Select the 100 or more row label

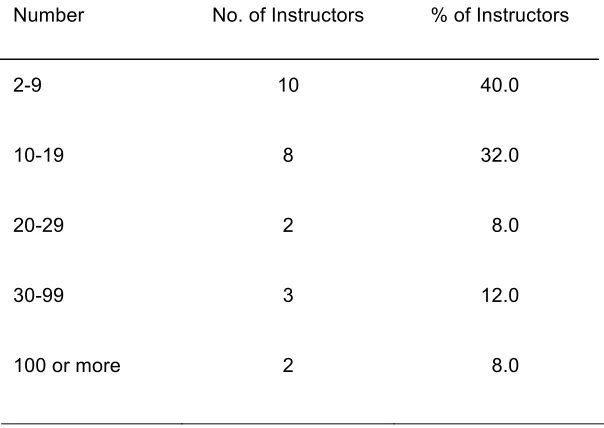(67, 365)
